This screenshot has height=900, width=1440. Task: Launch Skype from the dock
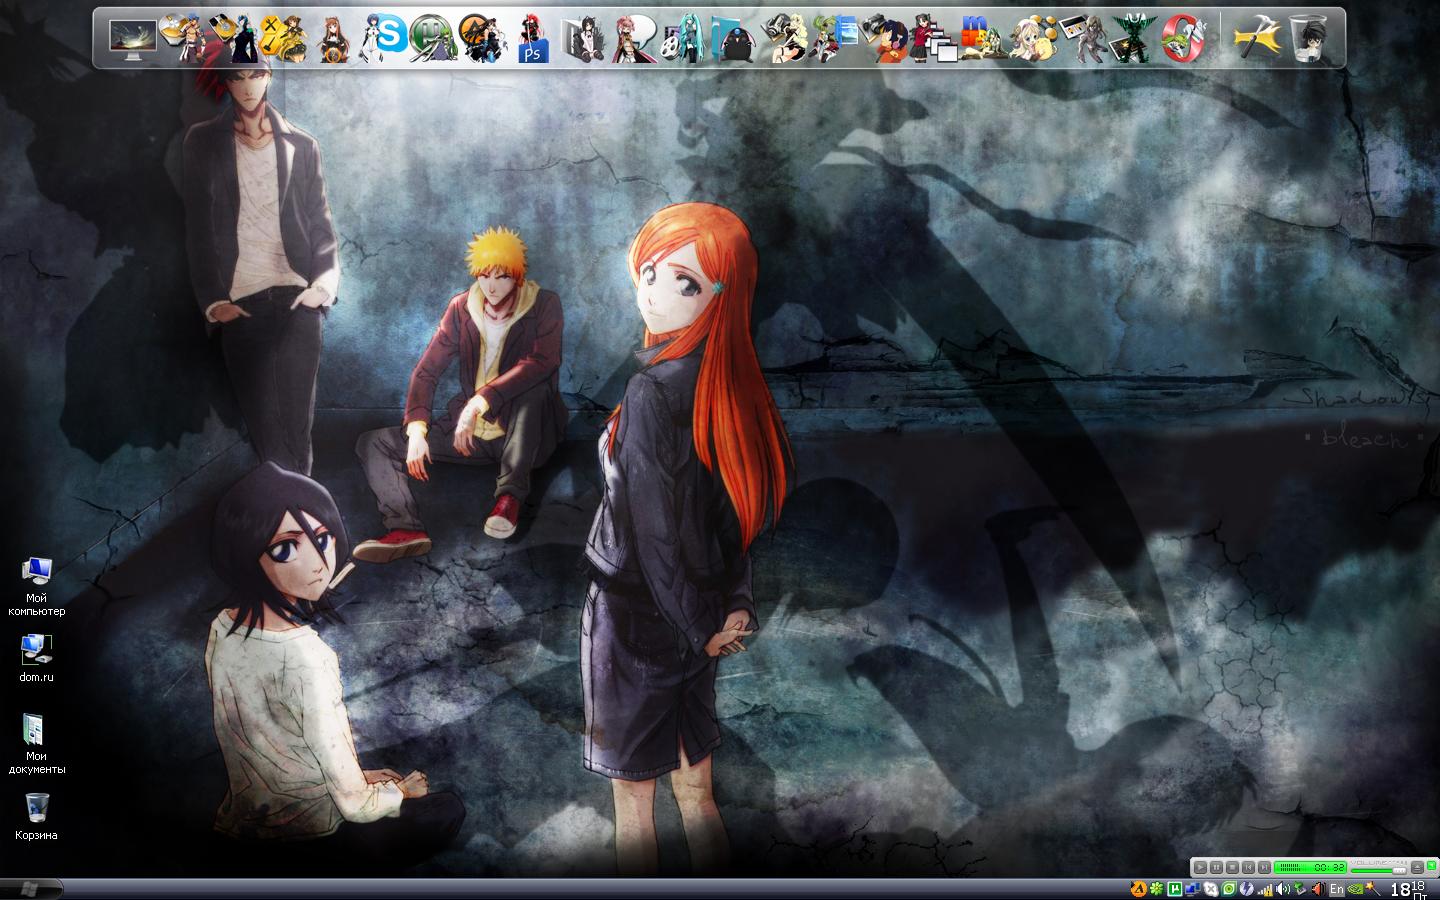pyautogui.click(x=385, y=39)
